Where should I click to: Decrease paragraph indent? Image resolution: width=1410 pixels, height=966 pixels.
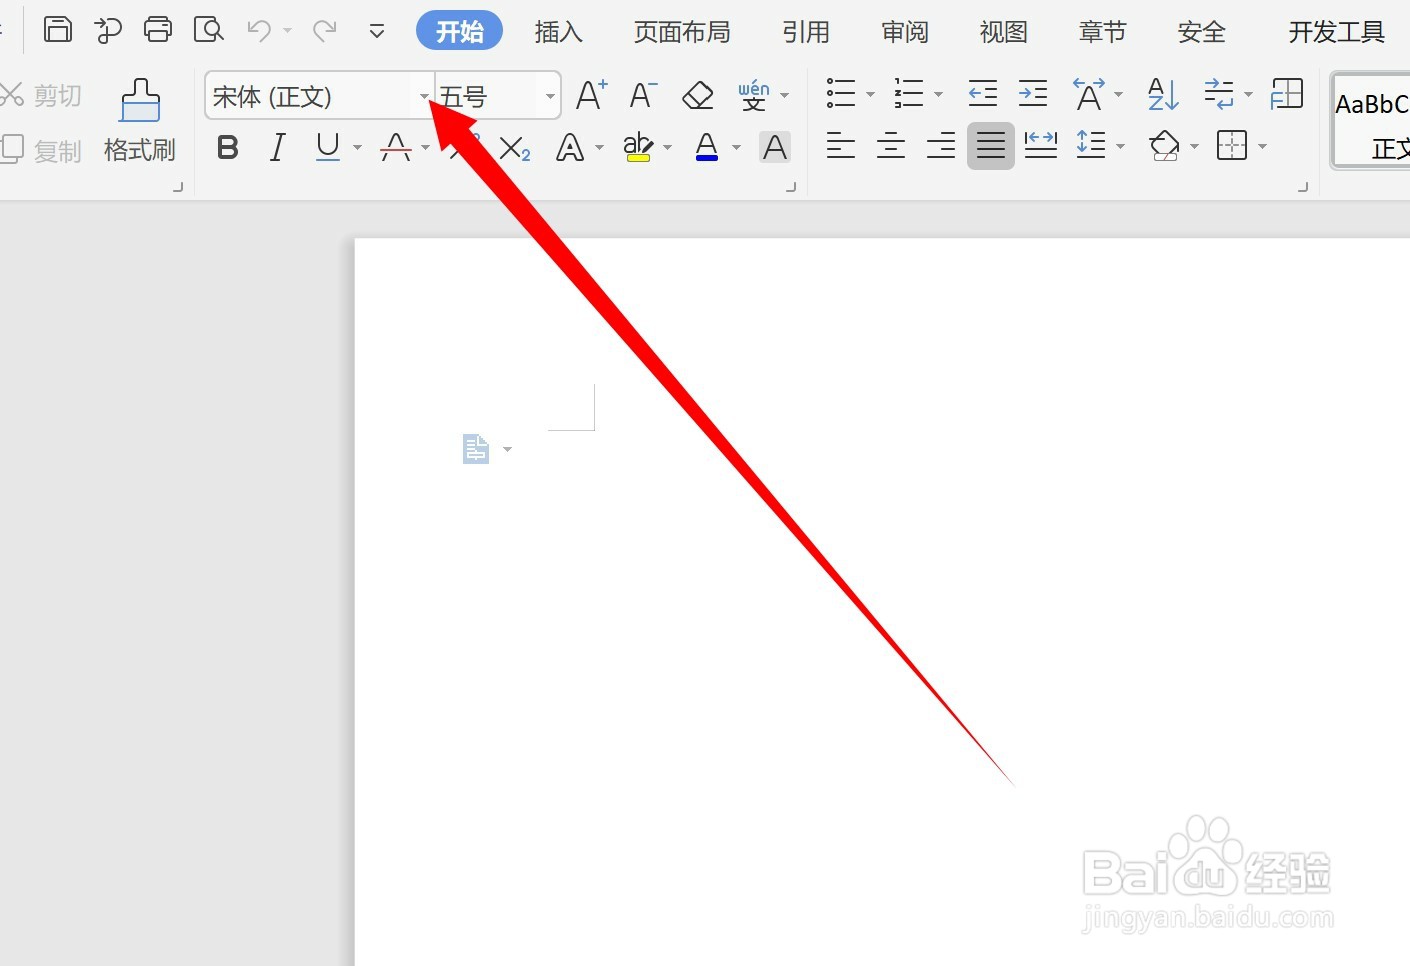coord(983,94)
